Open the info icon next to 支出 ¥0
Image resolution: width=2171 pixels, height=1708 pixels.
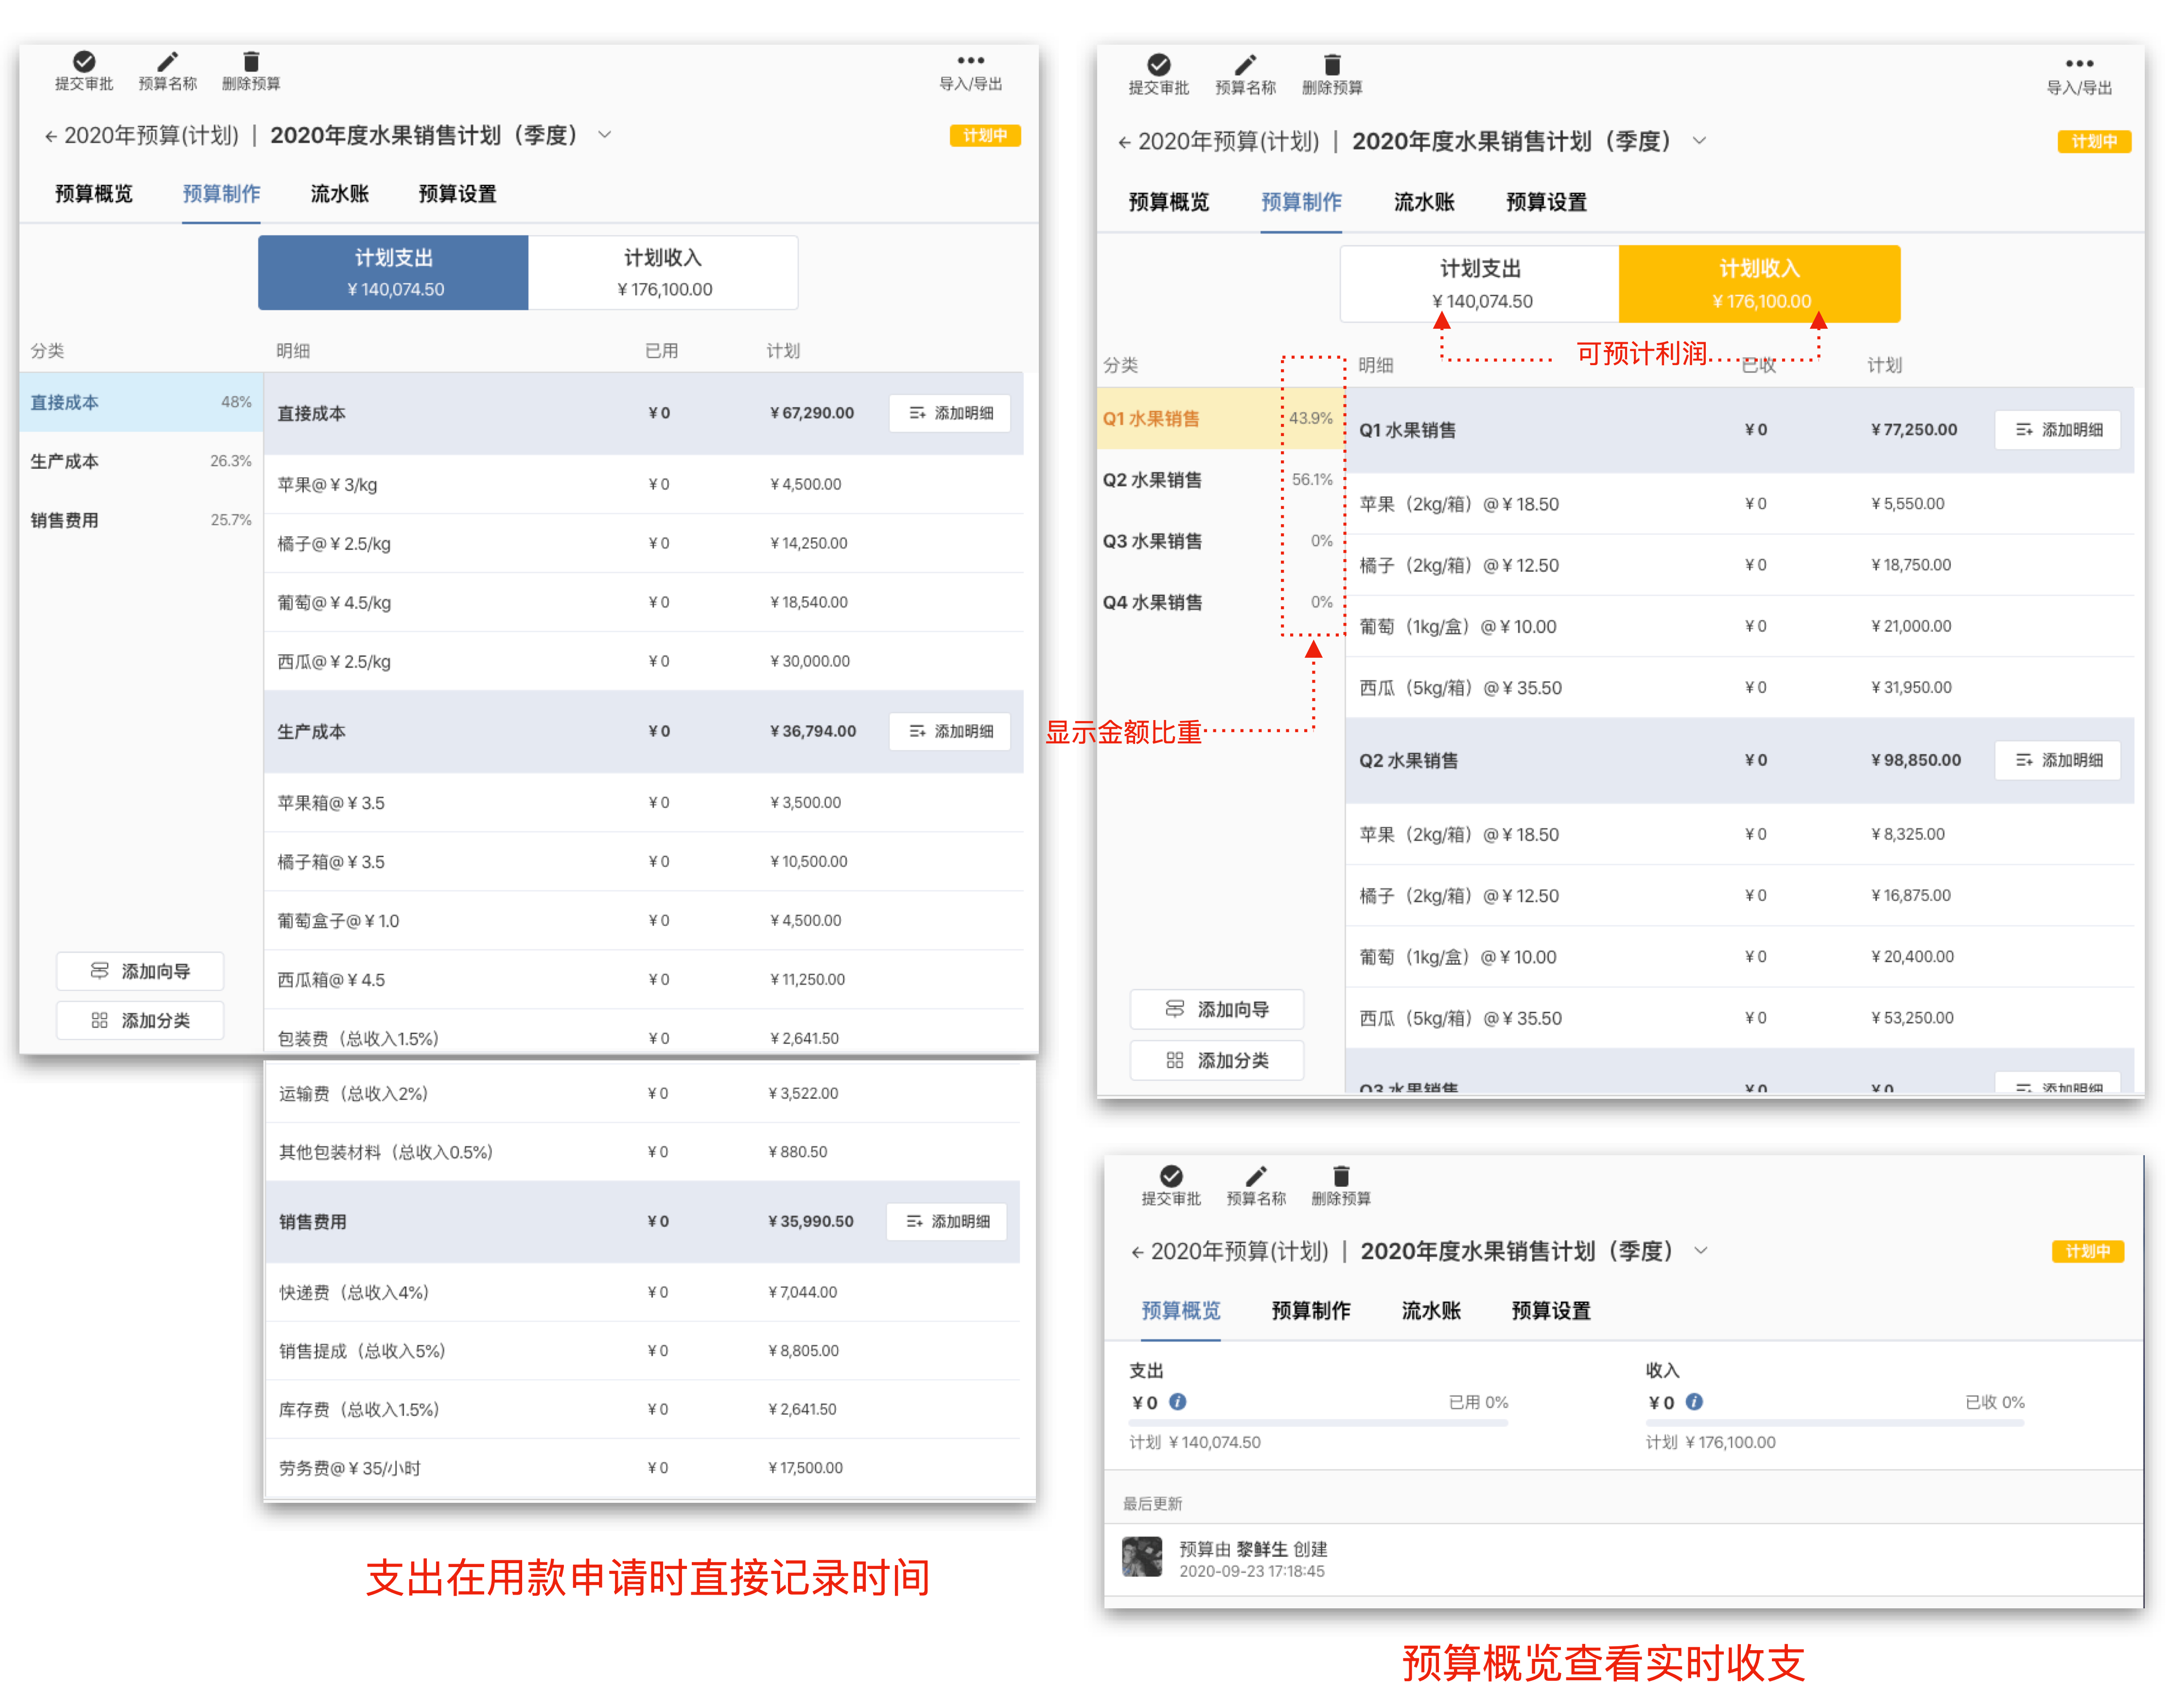[1178, 1402]
